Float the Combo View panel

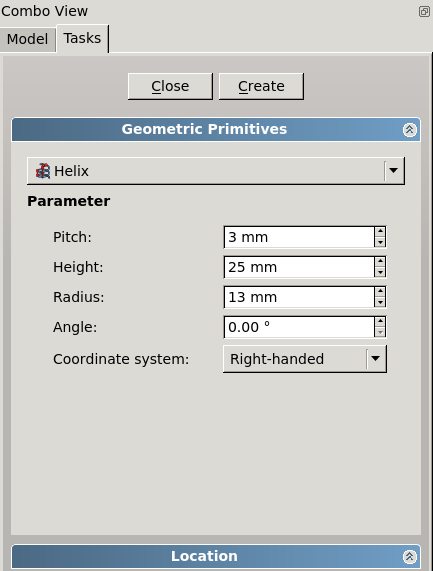[x=424, y=11]
